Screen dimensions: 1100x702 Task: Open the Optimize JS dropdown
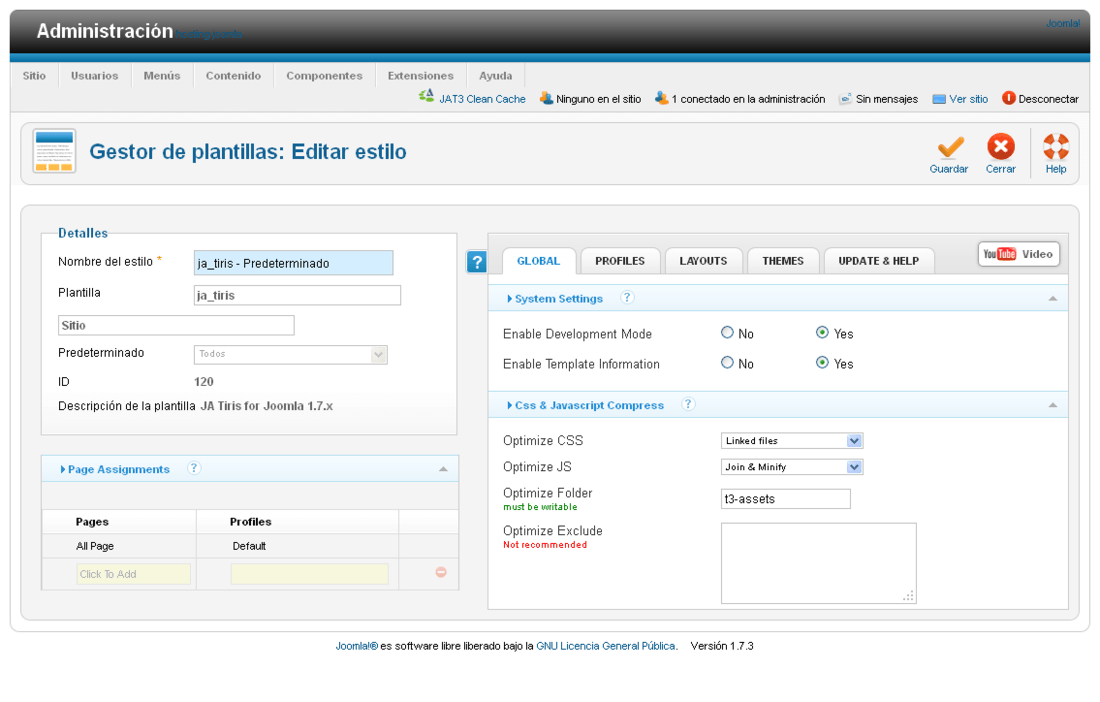[x=792, y=467]
